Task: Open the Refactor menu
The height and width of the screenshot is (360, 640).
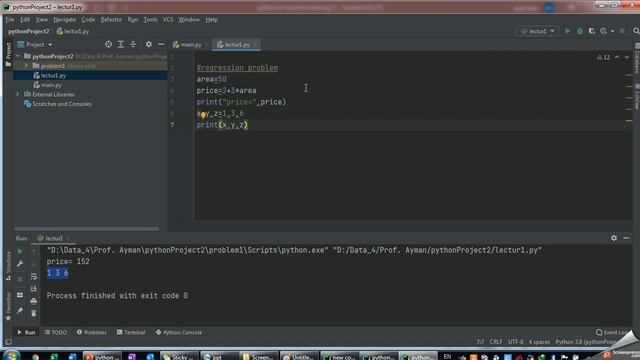Action: click(111, 20)
